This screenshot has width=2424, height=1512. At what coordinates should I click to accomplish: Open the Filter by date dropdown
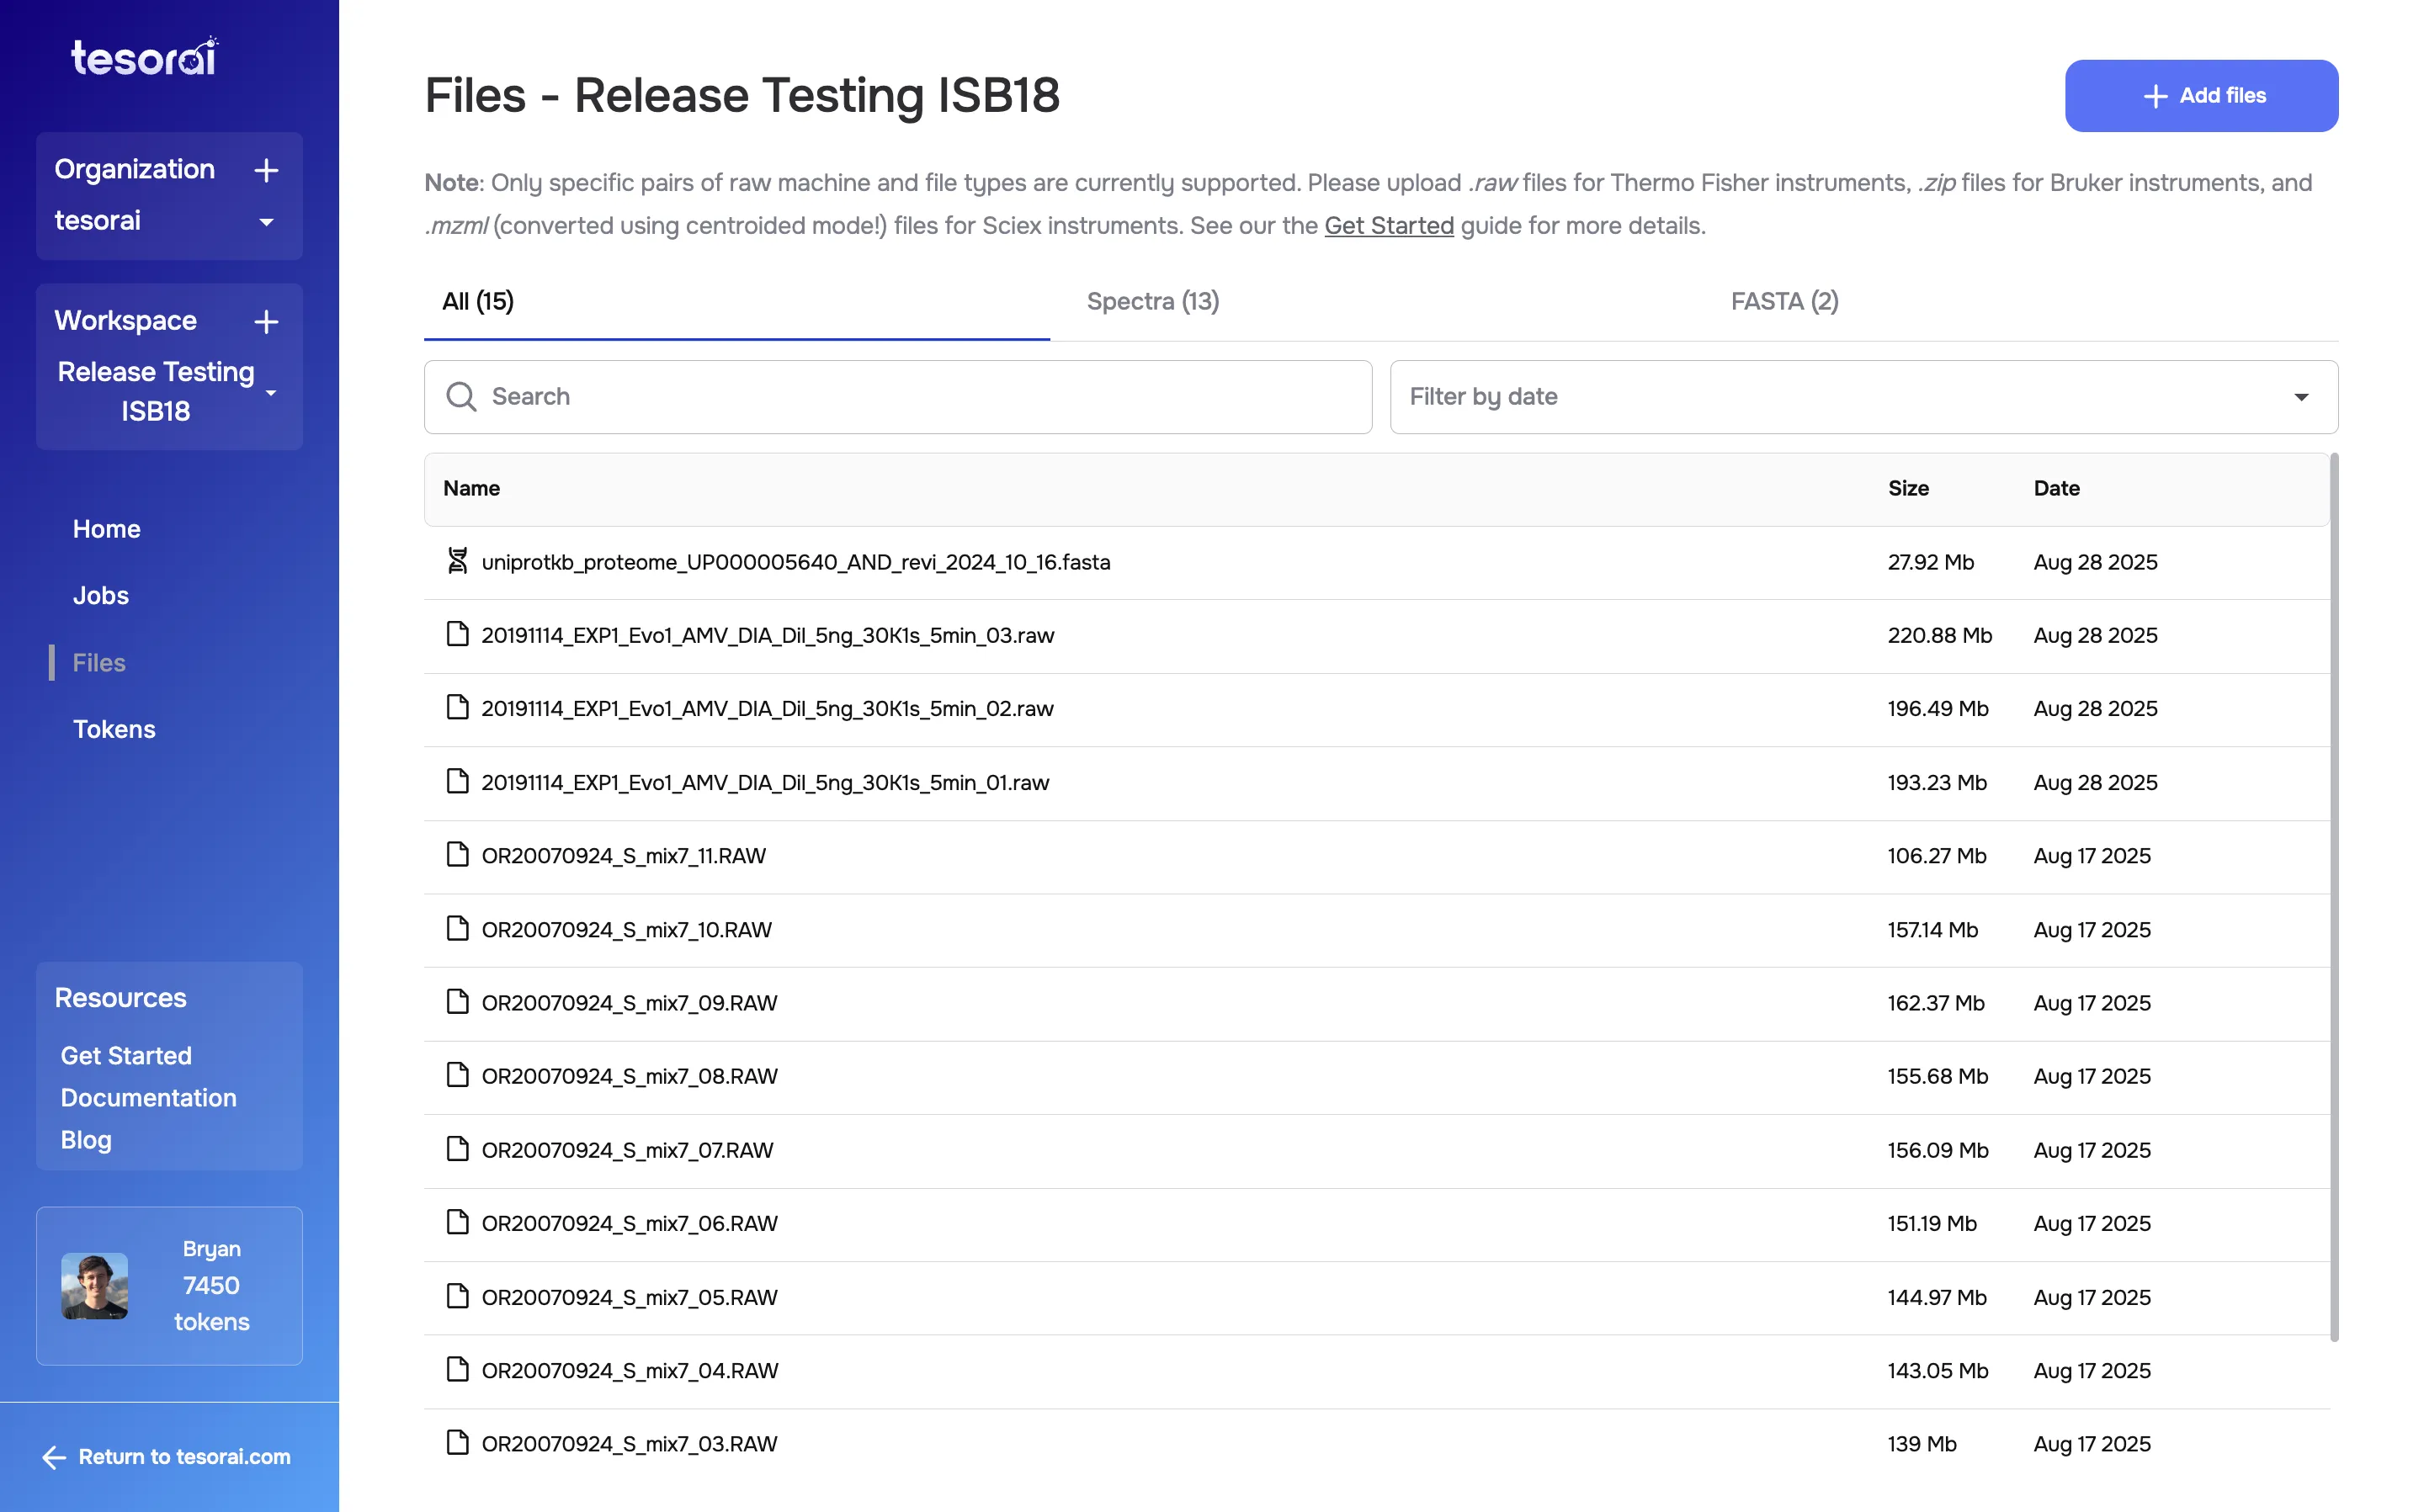pos(2301,397)
